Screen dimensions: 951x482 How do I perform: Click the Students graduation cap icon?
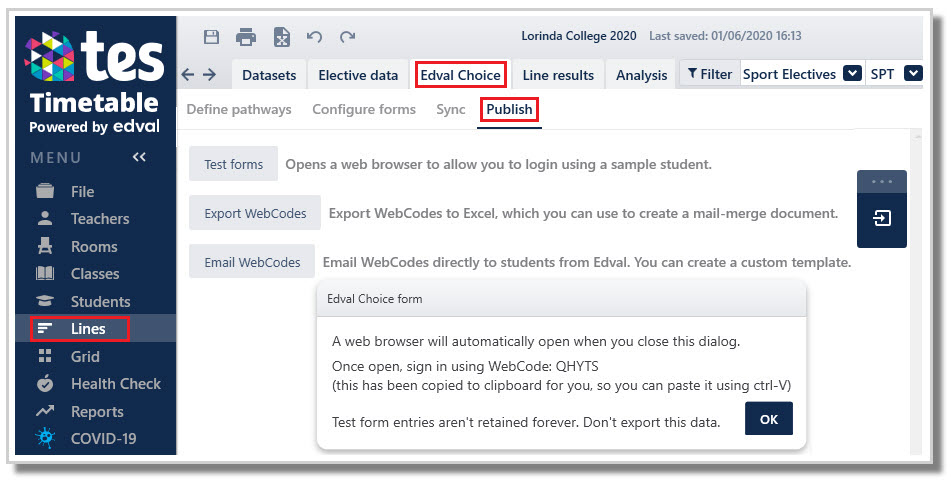coord(45,301)
